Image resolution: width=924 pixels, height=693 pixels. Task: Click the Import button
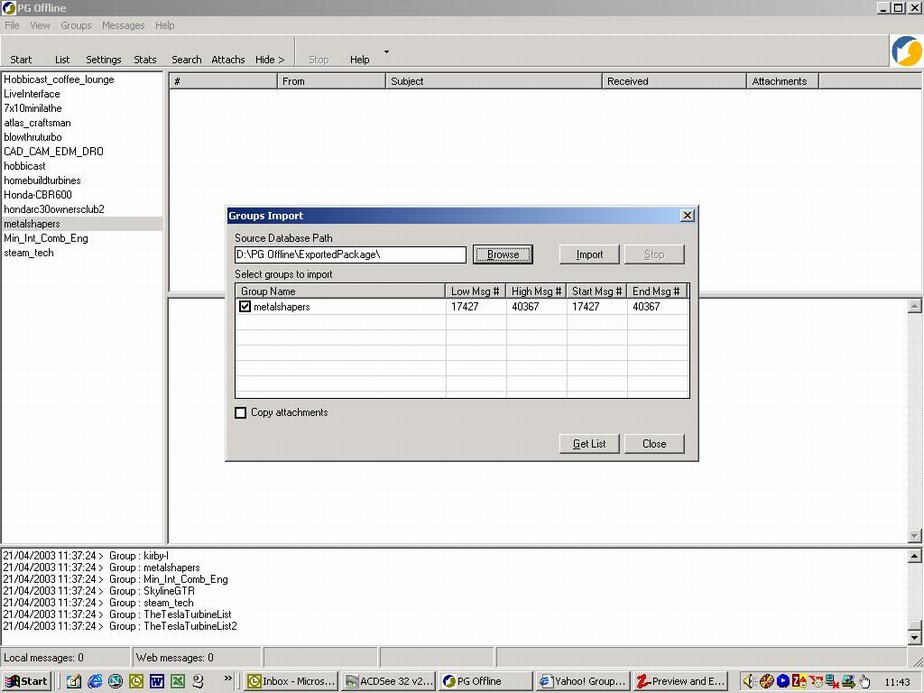pos(589,254)
